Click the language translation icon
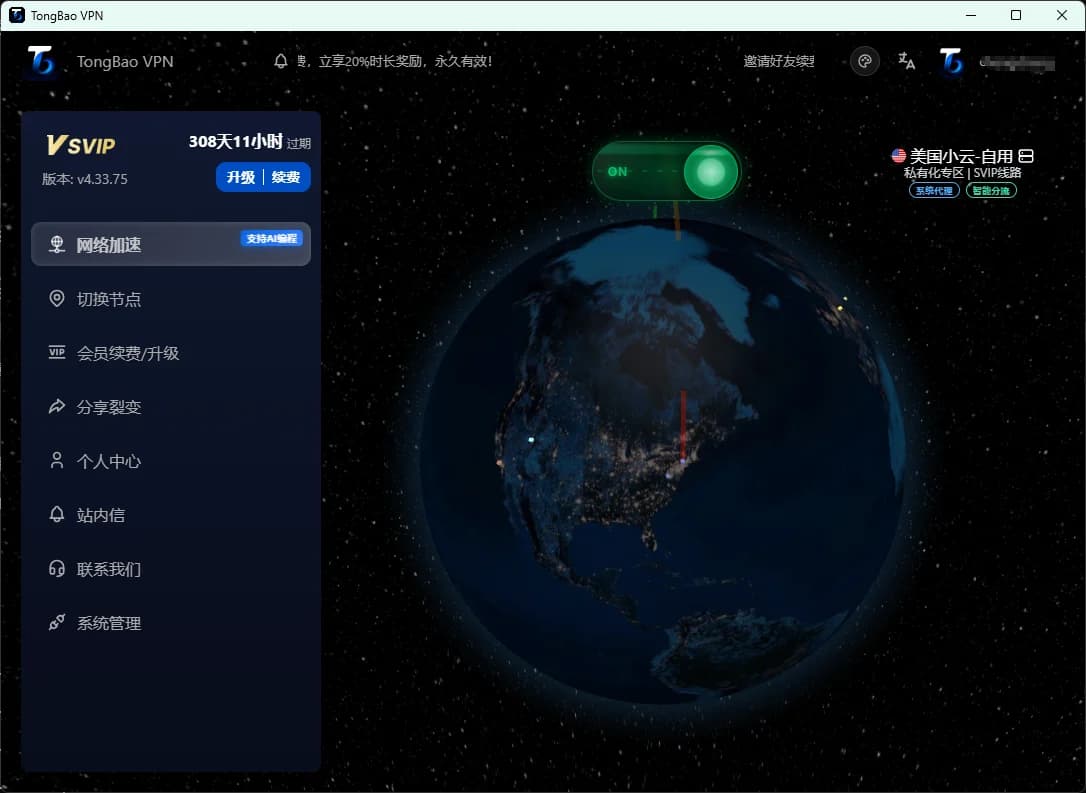 [x=907, y=61]
